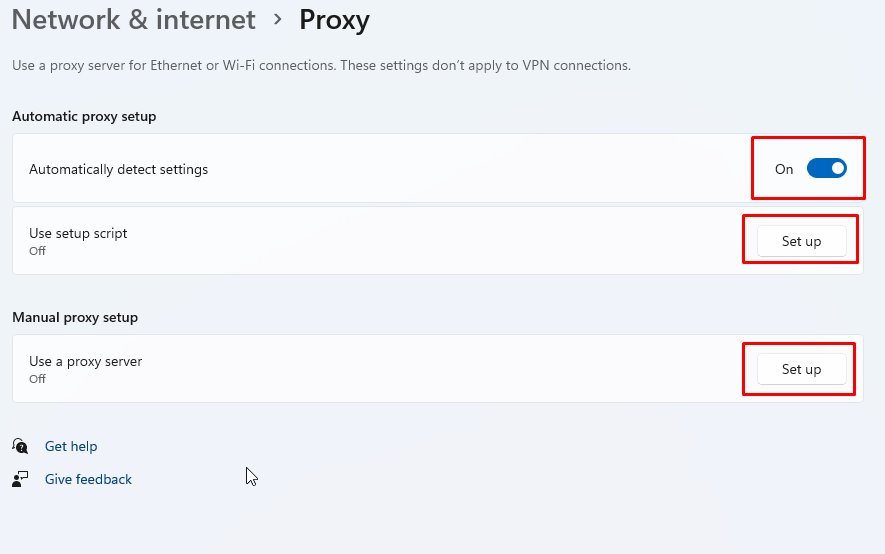Click the Get help question bubble icon

coord(20,446)
